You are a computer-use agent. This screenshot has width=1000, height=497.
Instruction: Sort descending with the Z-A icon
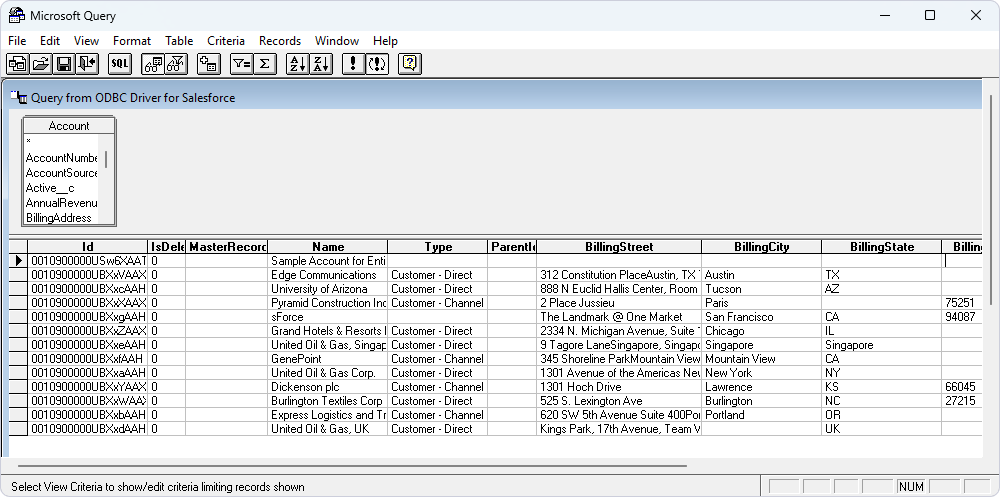(321, 64)
